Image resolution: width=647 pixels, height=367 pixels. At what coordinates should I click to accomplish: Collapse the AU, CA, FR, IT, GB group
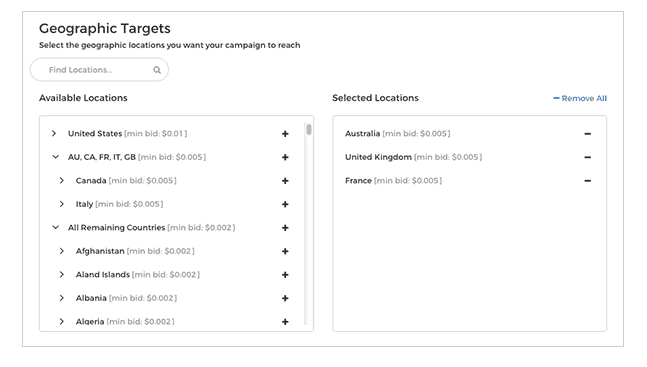55,157
